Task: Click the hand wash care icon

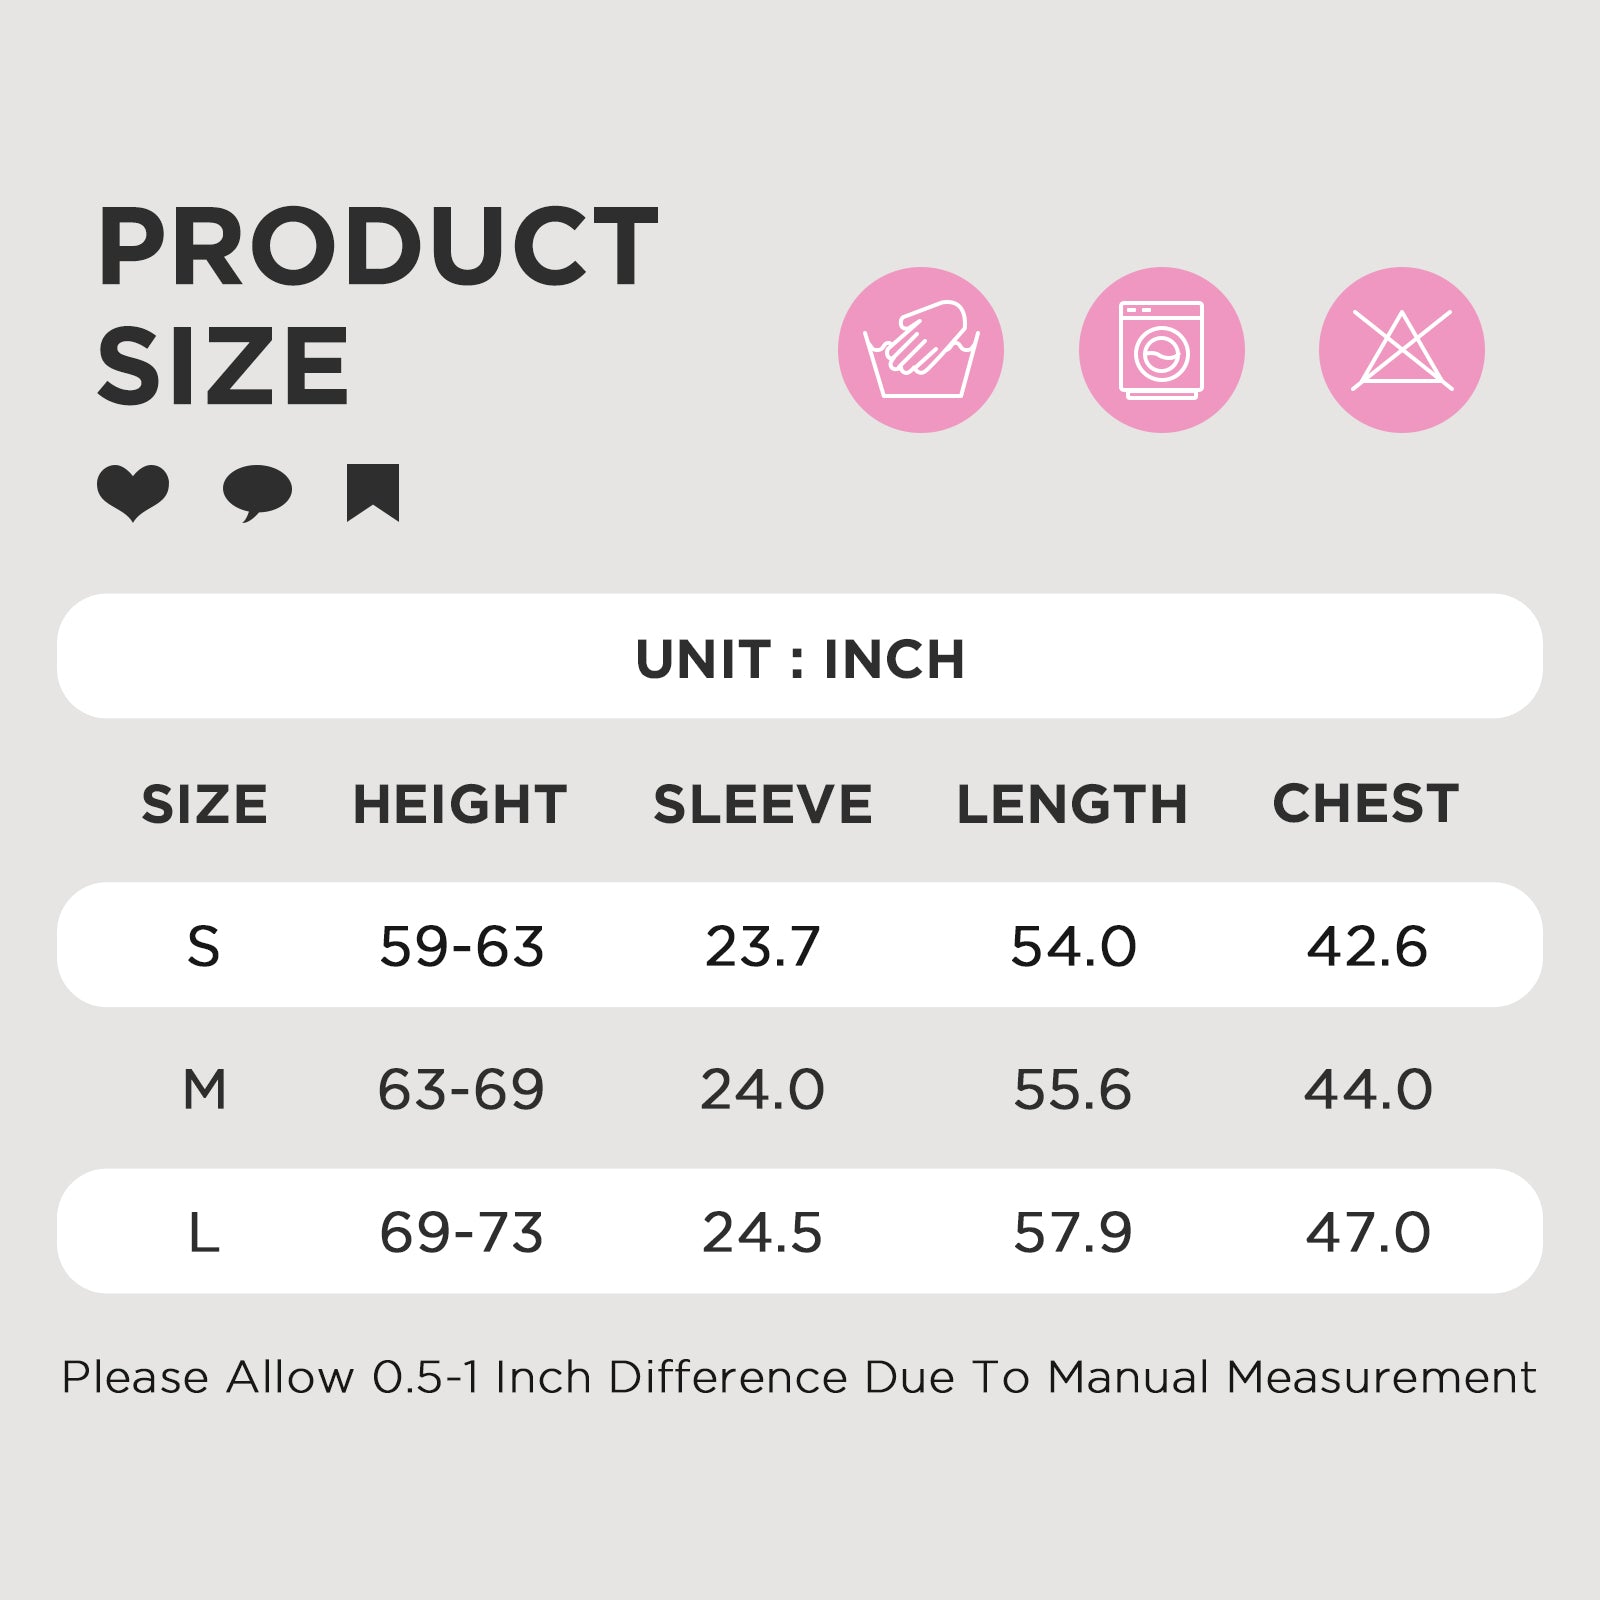Action: click(x=920, y=350)
